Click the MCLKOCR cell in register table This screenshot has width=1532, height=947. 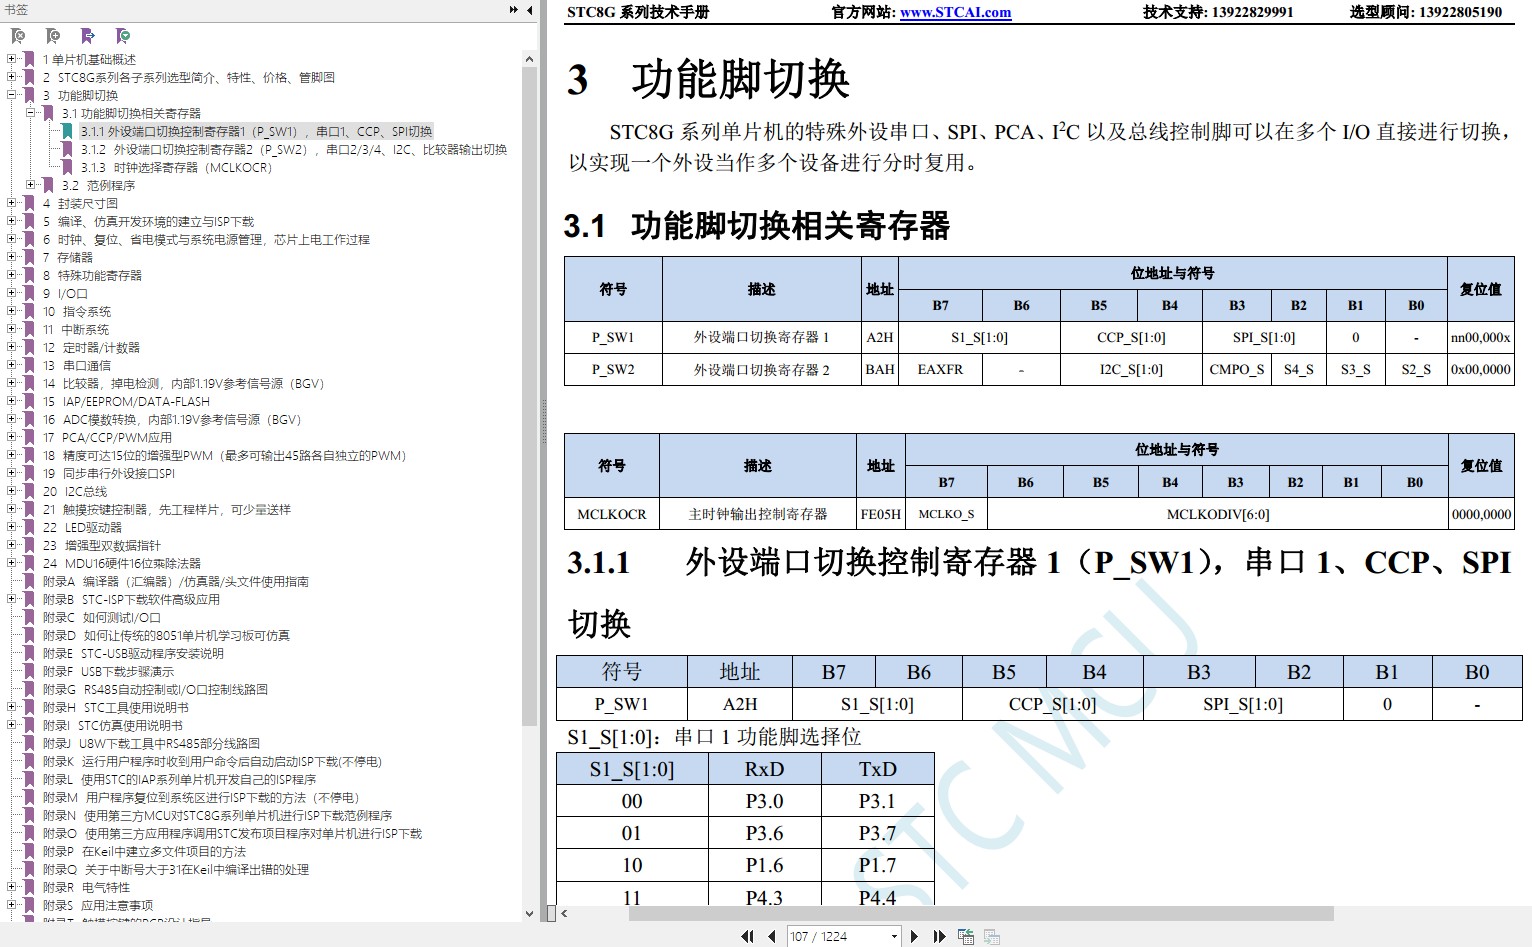pos(611,514)
